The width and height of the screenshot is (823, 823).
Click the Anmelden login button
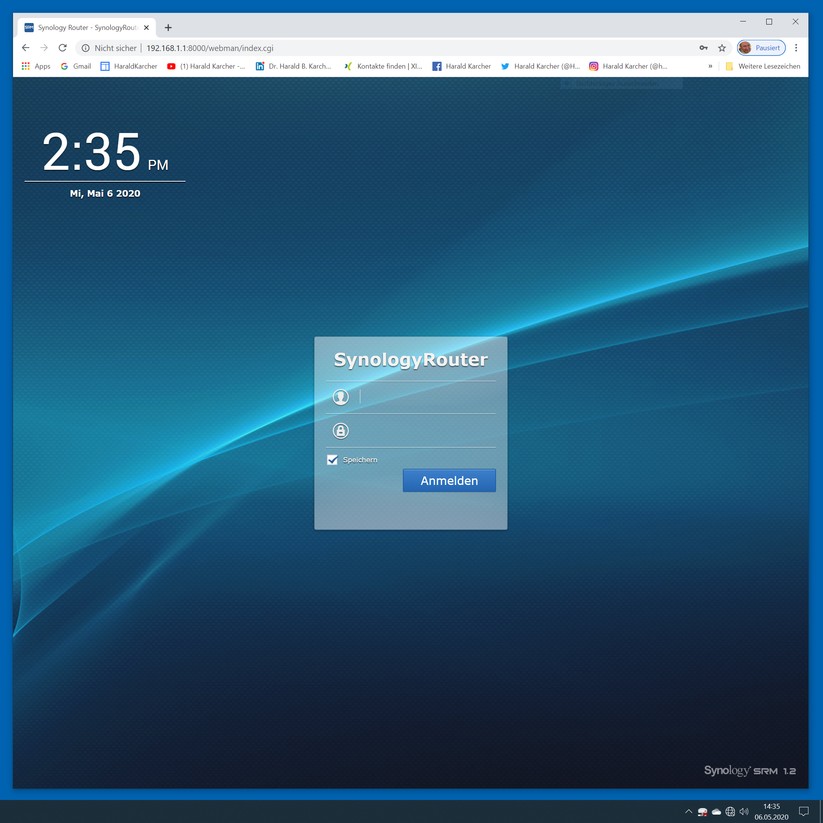point(449,481)
